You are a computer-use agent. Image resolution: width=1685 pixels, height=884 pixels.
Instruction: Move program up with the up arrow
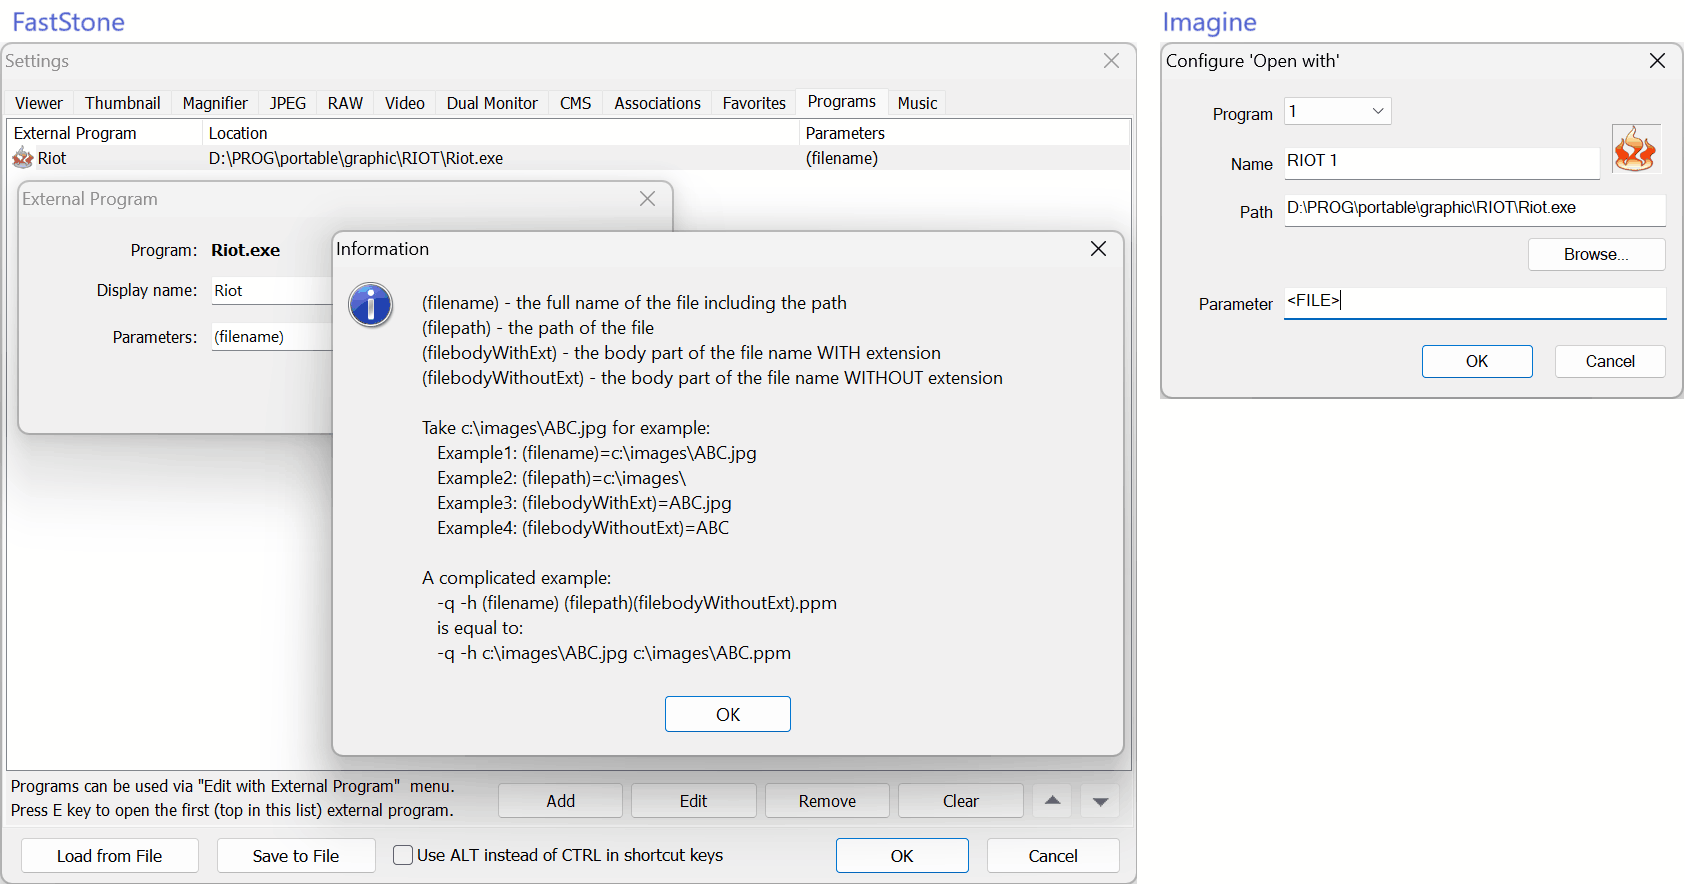click(x=1052, y=801)
